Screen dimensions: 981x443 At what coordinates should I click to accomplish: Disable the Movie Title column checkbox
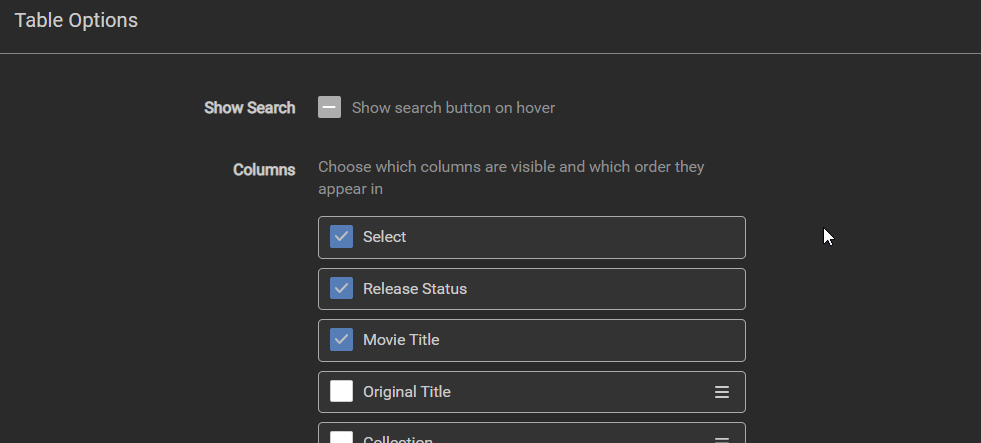point(342,340)
